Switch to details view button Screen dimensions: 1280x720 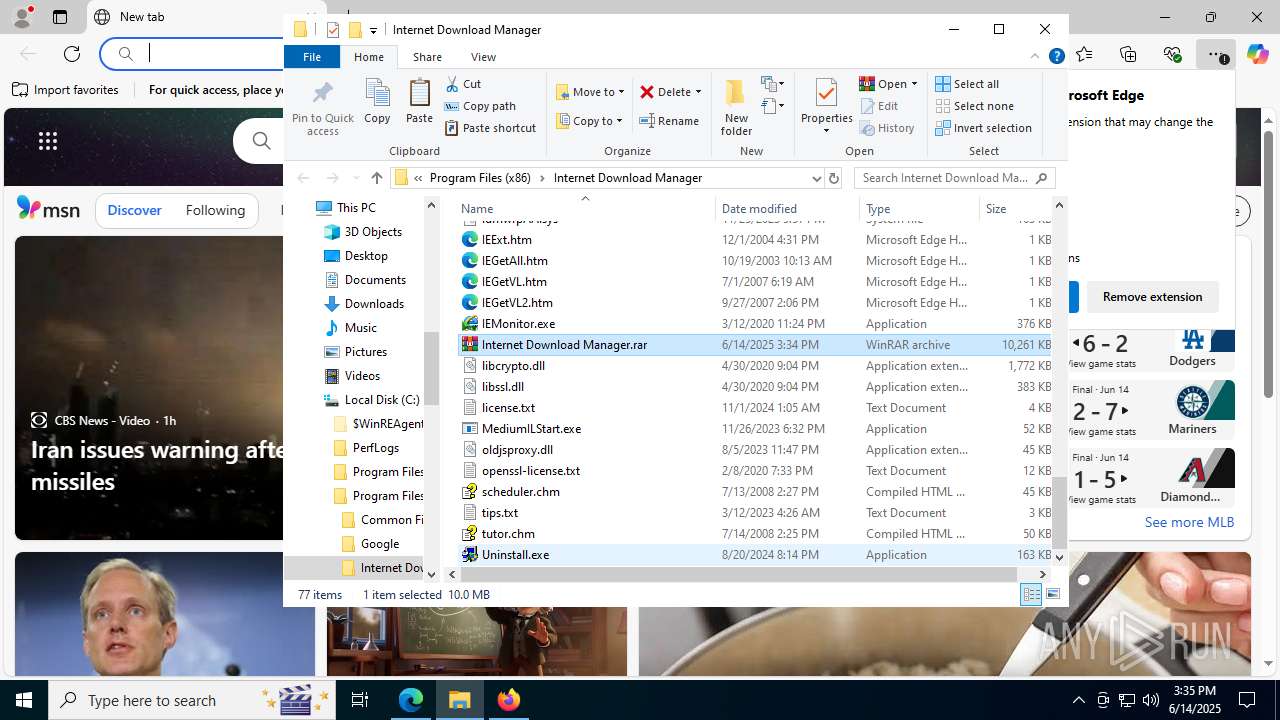point(1031,595)
